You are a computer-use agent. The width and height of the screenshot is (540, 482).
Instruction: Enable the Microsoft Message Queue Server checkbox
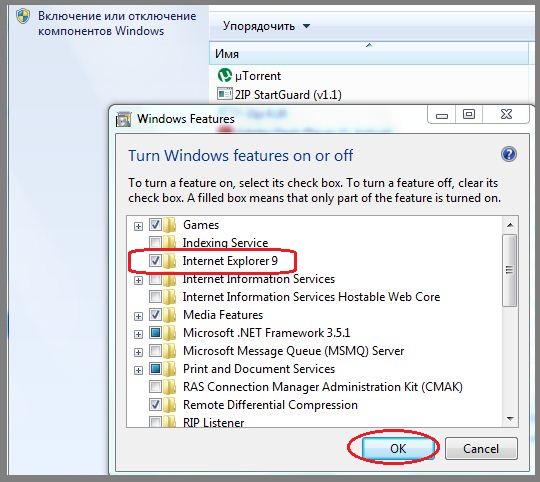click(155, 351)
